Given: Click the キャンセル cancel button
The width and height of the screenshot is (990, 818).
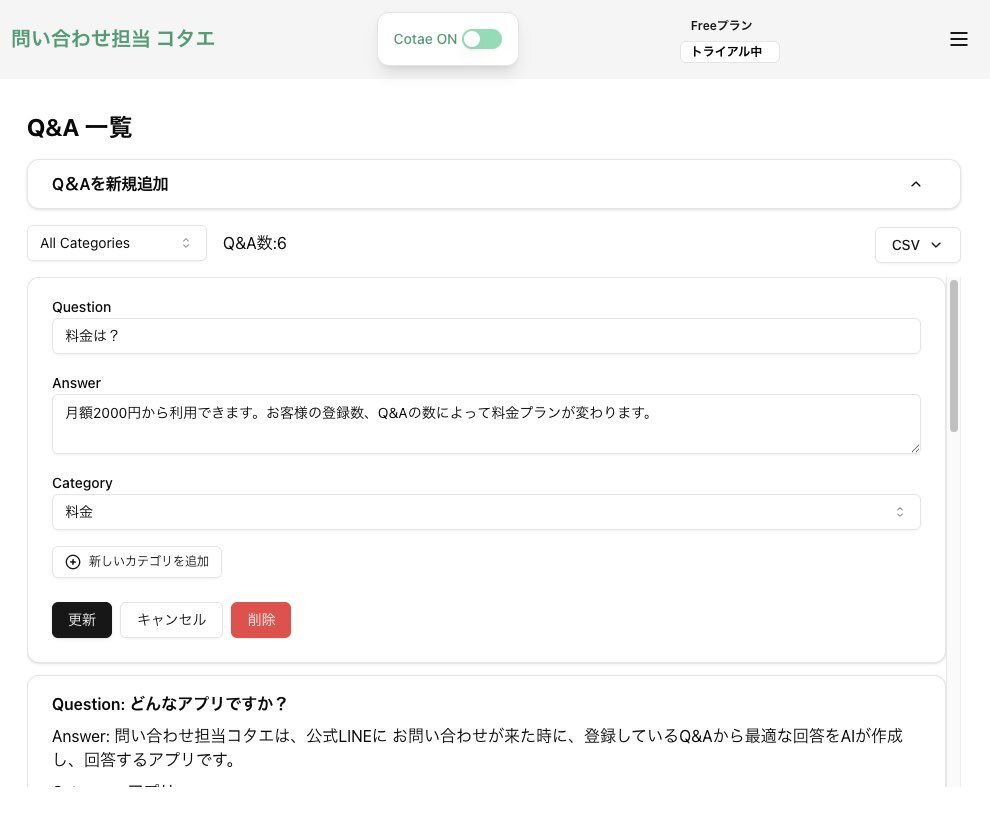Looking at the screenshot, I should 172,620.
